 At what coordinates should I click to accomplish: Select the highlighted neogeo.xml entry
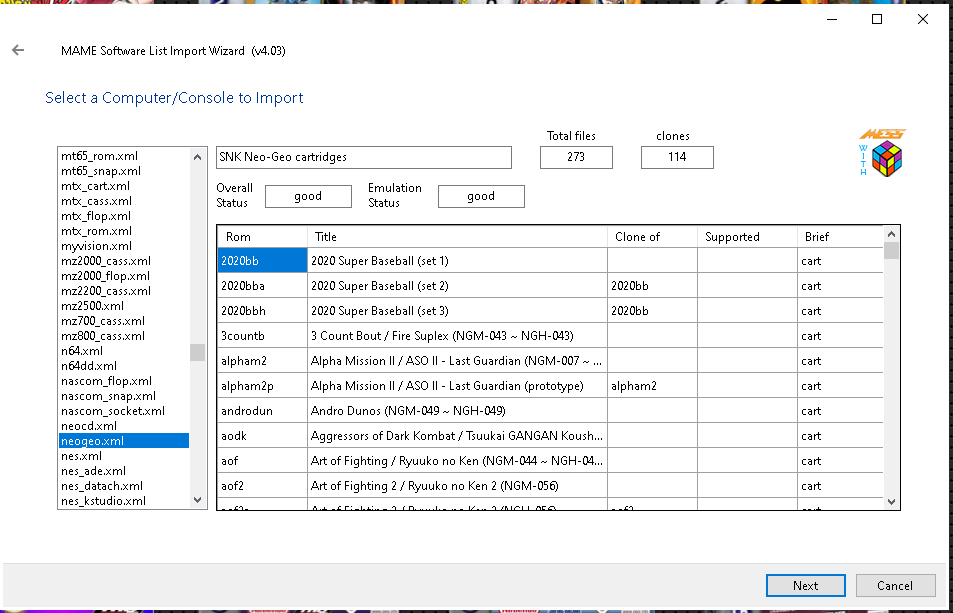click(x=124, y=441)
